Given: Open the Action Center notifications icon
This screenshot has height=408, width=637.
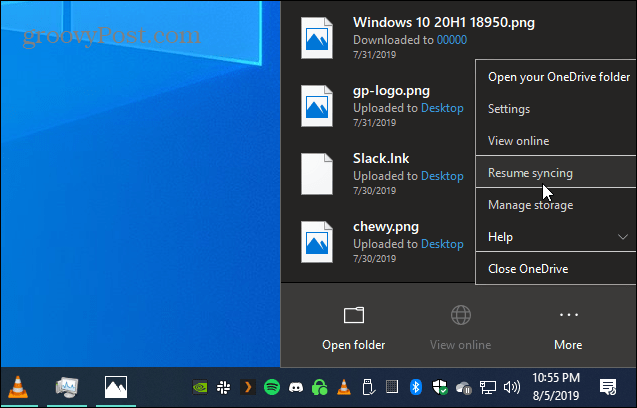Looking at the screenshot, I should [608, 387].
